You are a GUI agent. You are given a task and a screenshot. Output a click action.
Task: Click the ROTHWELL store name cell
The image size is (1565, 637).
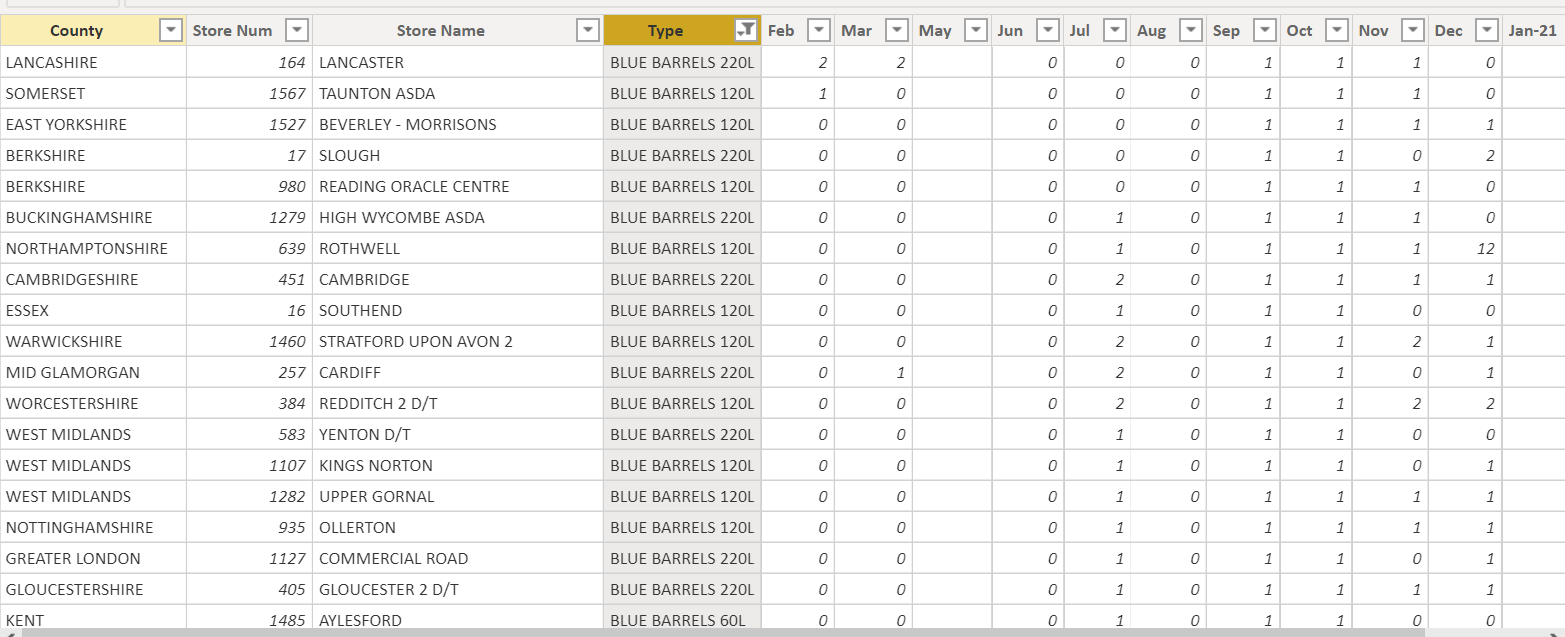(x=458, y=248)
